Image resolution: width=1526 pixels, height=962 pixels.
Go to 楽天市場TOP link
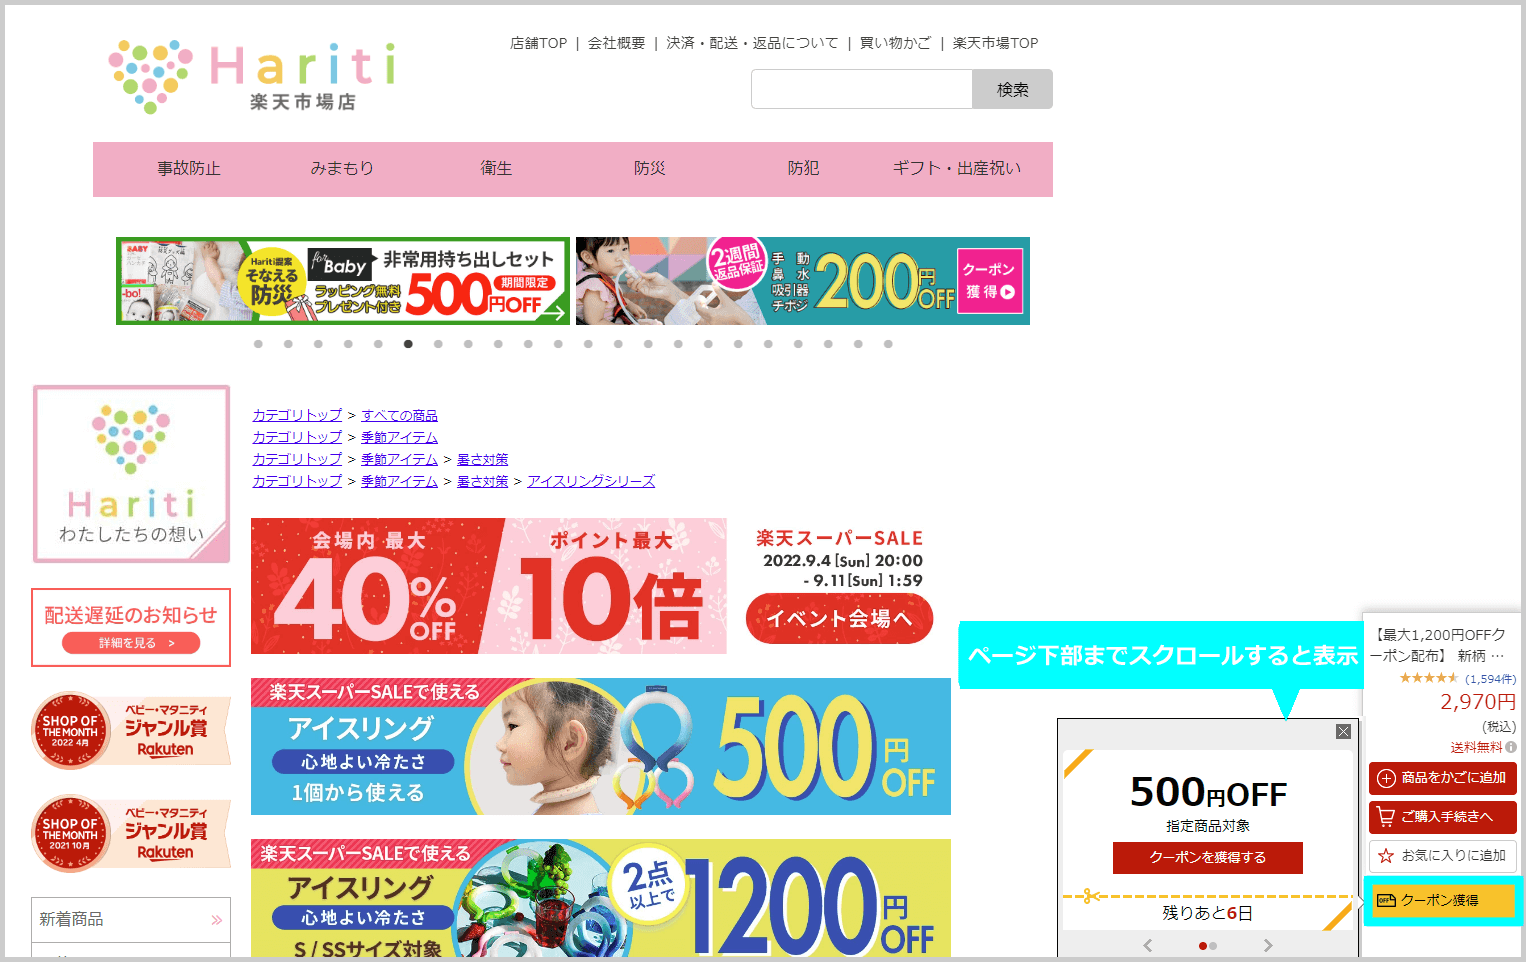[x=995, y=43]
